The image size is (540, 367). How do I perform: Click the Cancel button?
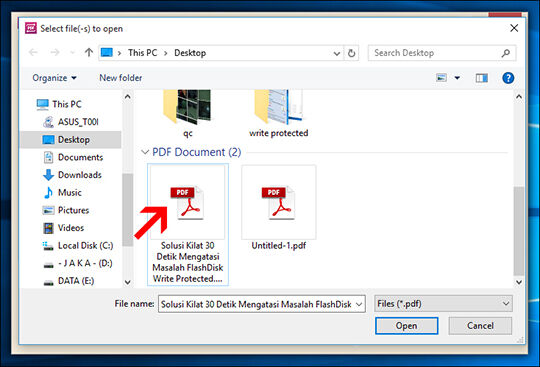[x=480, y=326]
